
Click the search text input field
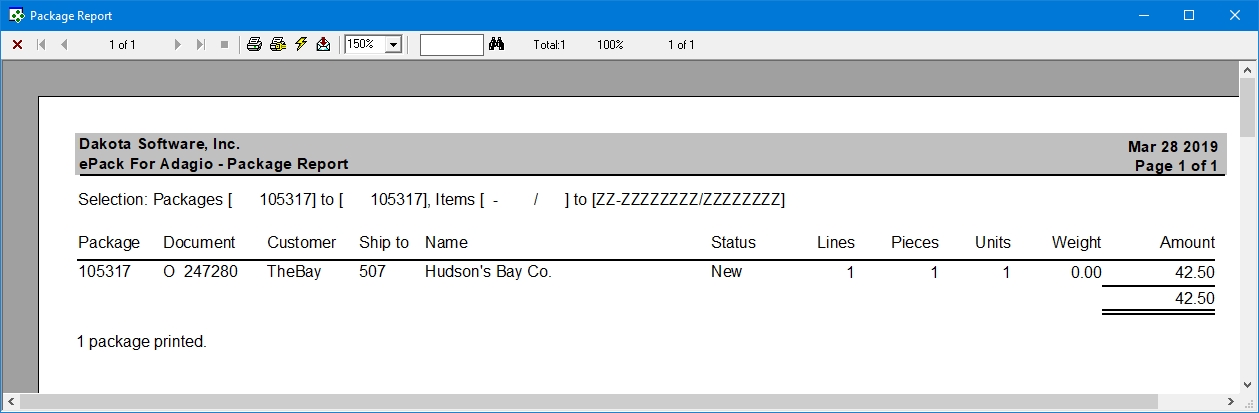coord(452,45)
